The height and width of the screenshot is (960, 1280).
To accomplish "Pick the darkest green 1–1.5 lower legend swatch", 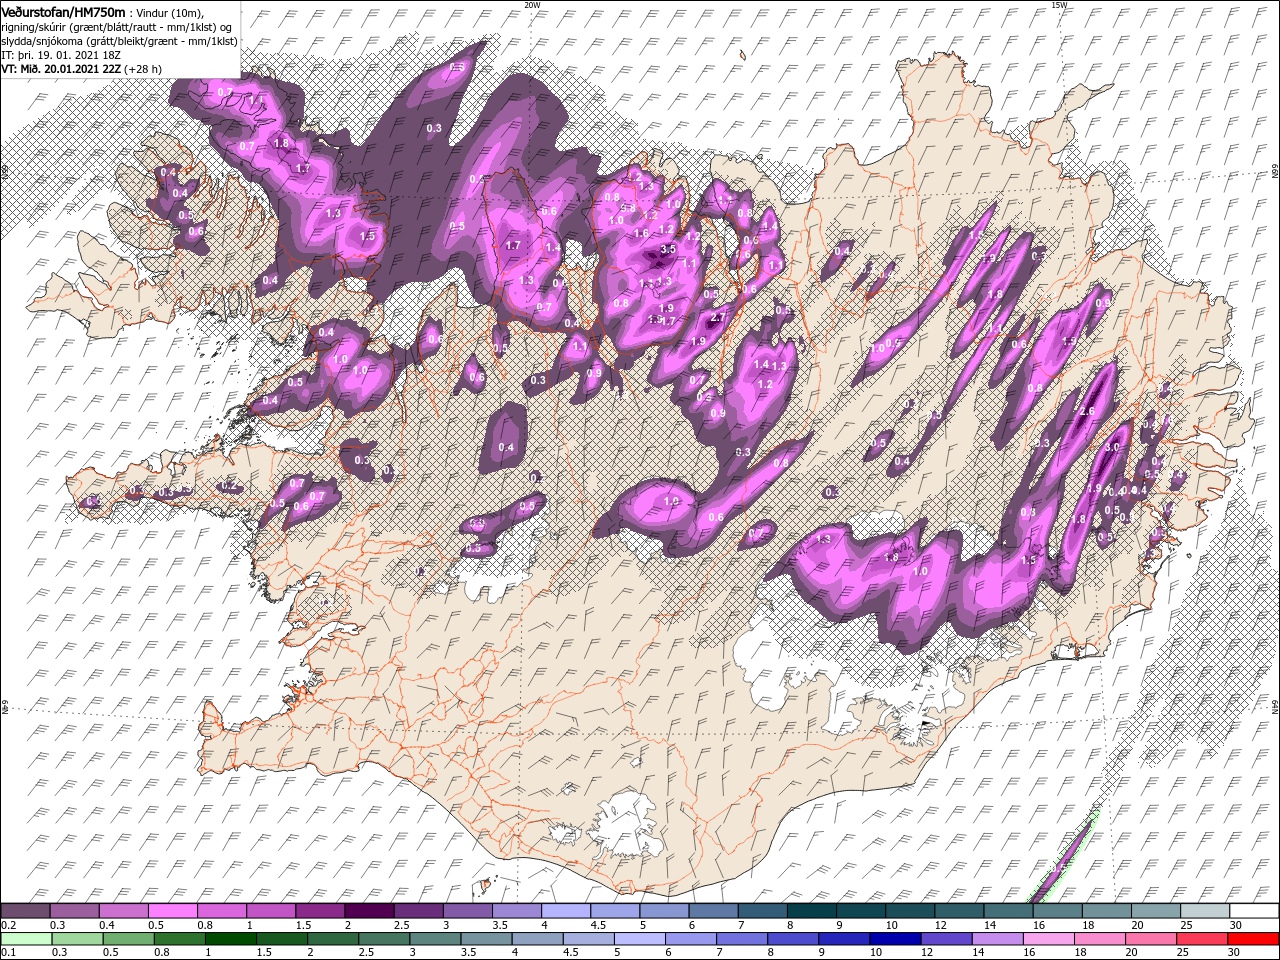I will (230, 939).
